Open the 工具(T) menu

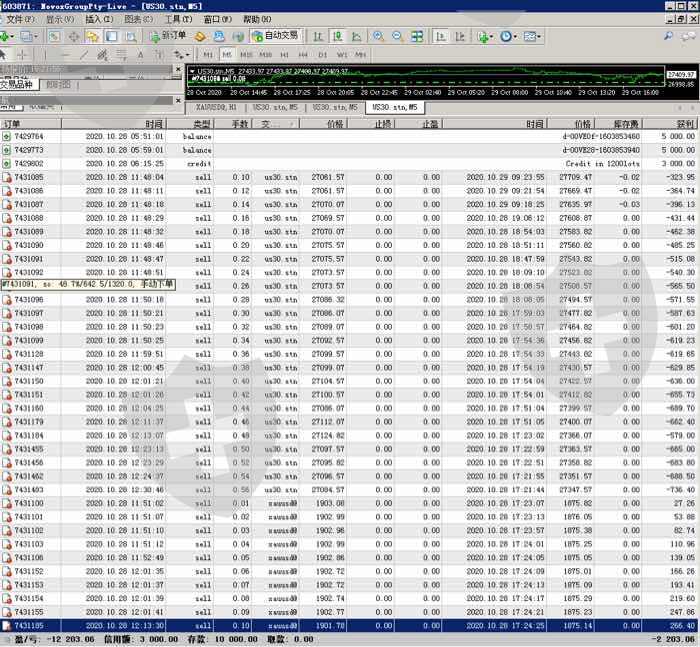click(178, 19)
